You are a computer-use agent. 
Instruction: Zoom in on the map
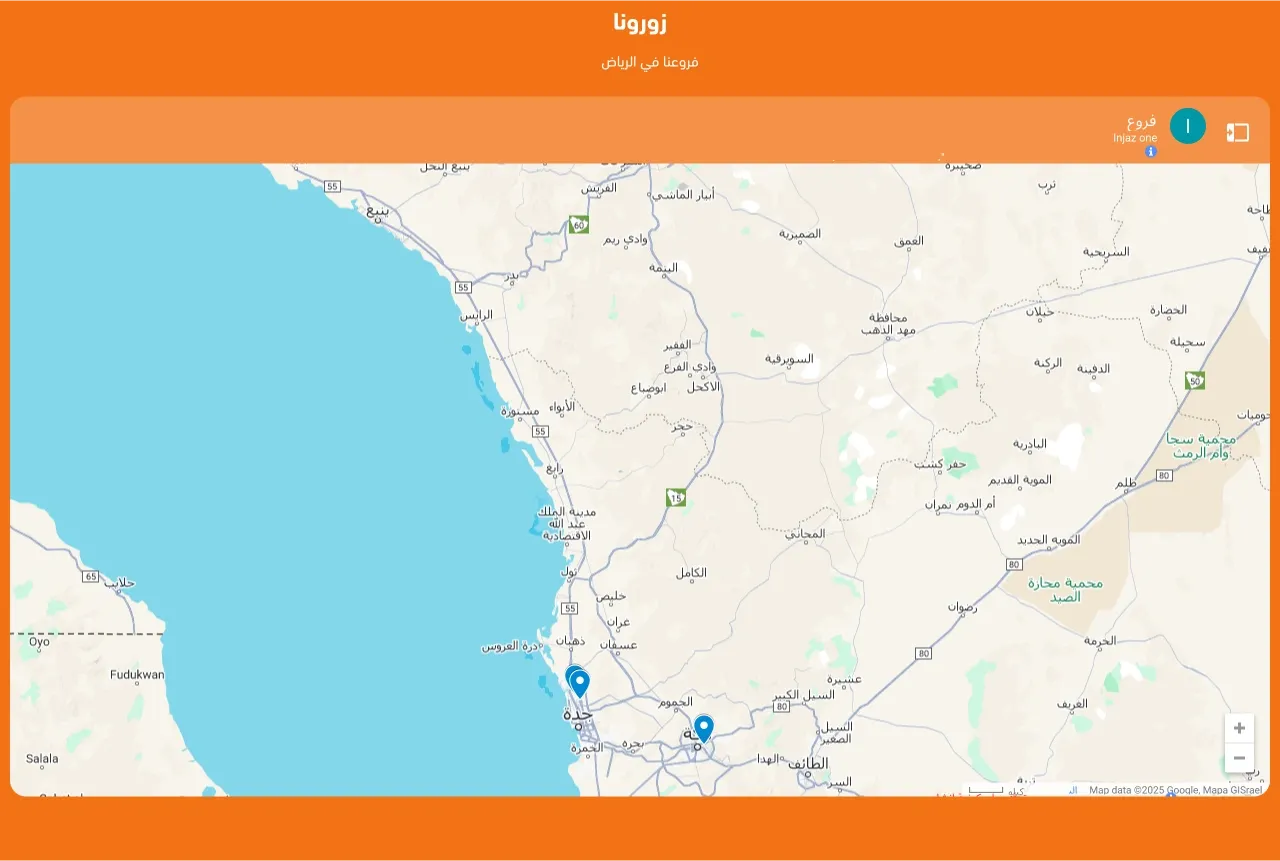[x=1239, y=728]
